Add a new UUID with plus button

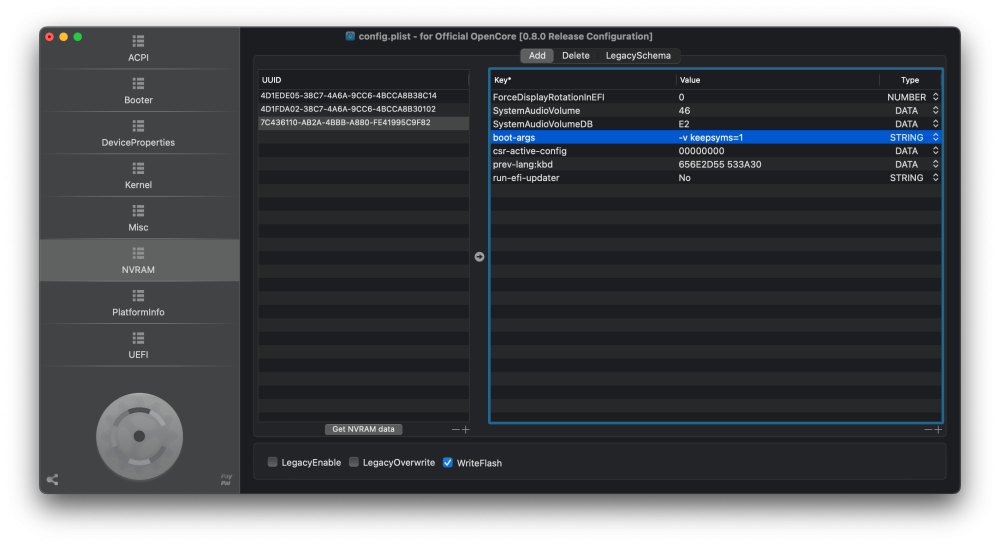[466, 430]
